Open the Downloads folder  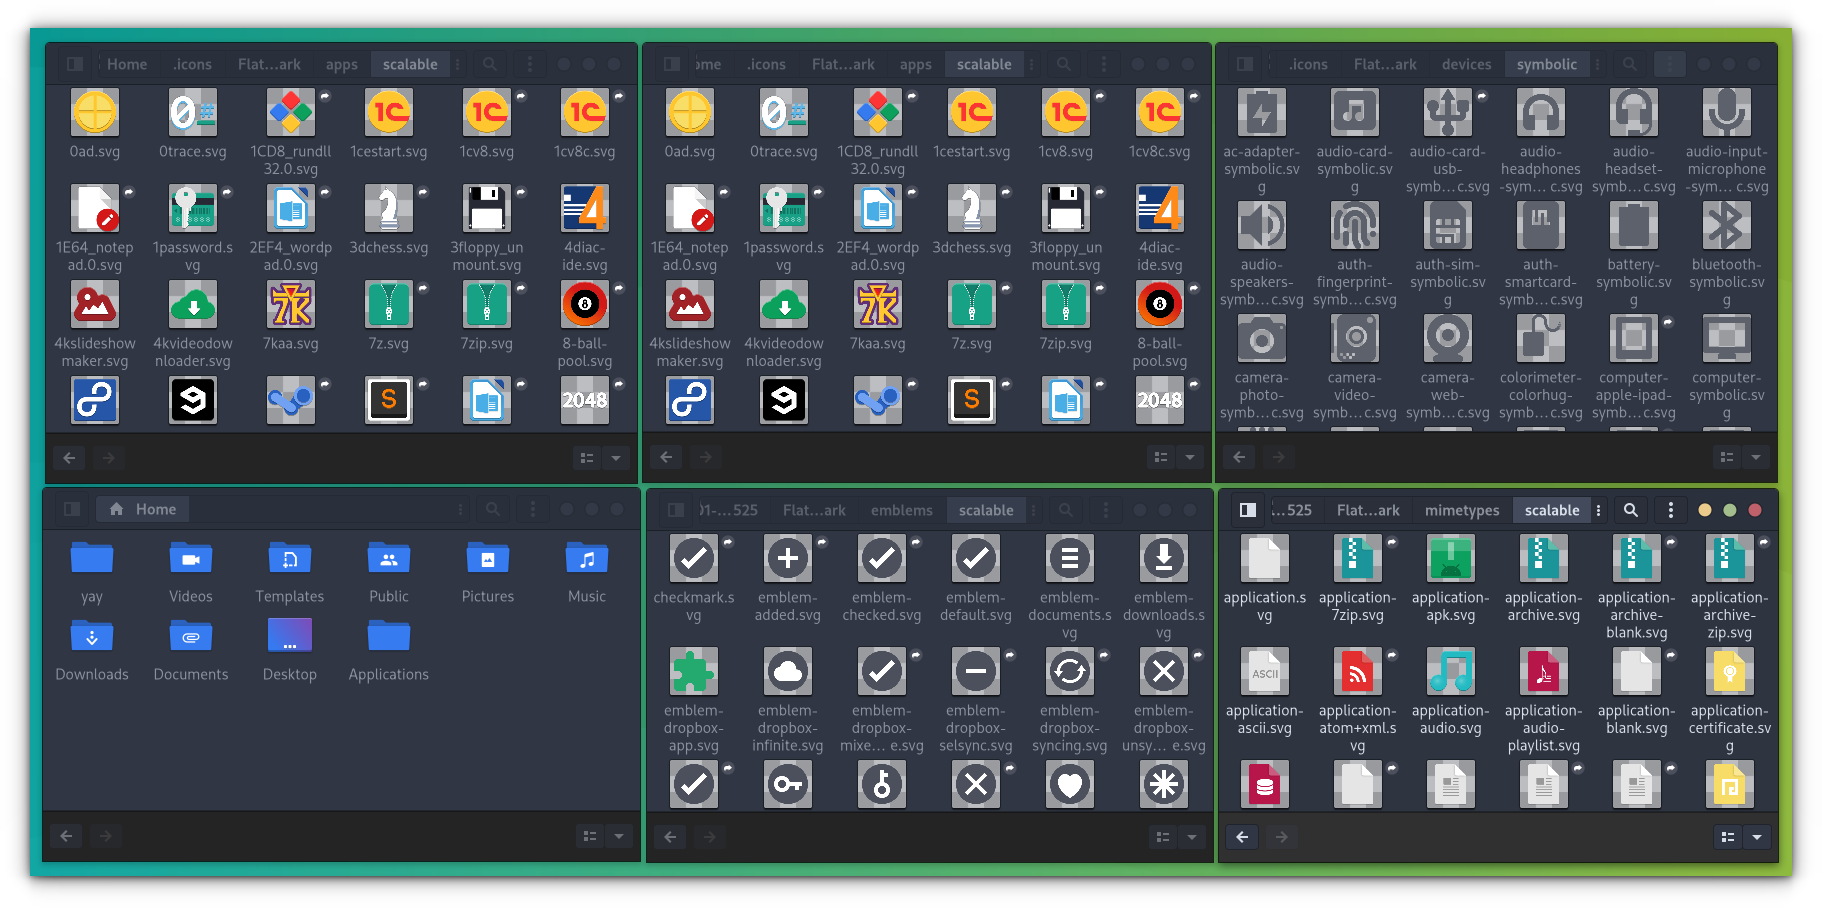92,637
